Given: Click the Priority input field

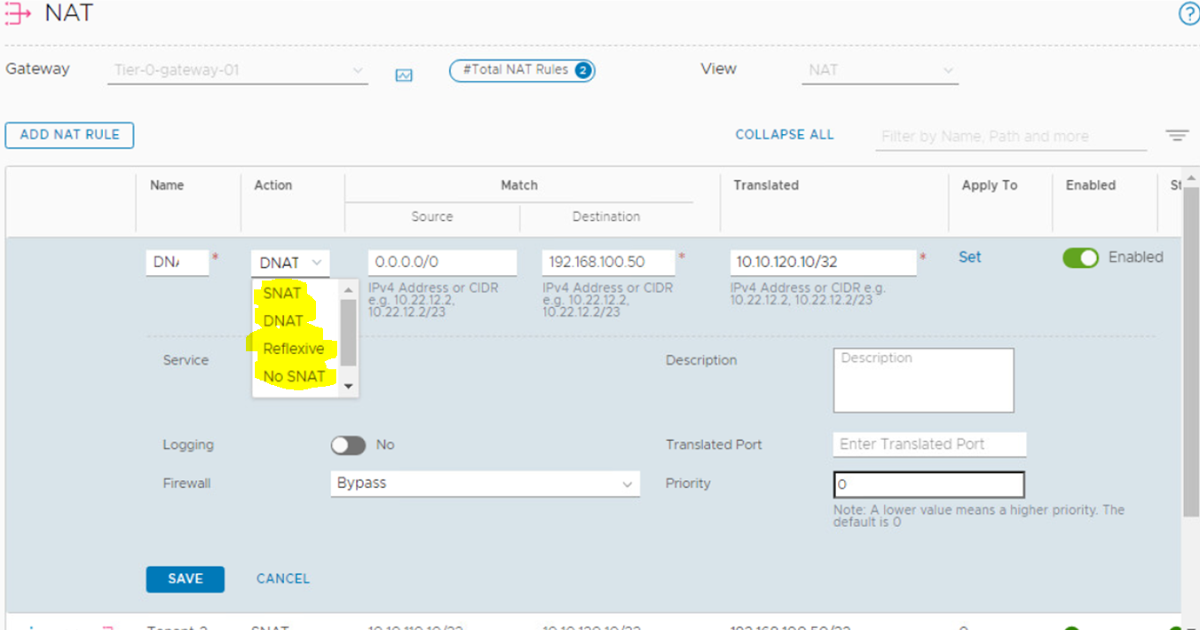Looking at the screenshot, I should click(x=929, y=485).
